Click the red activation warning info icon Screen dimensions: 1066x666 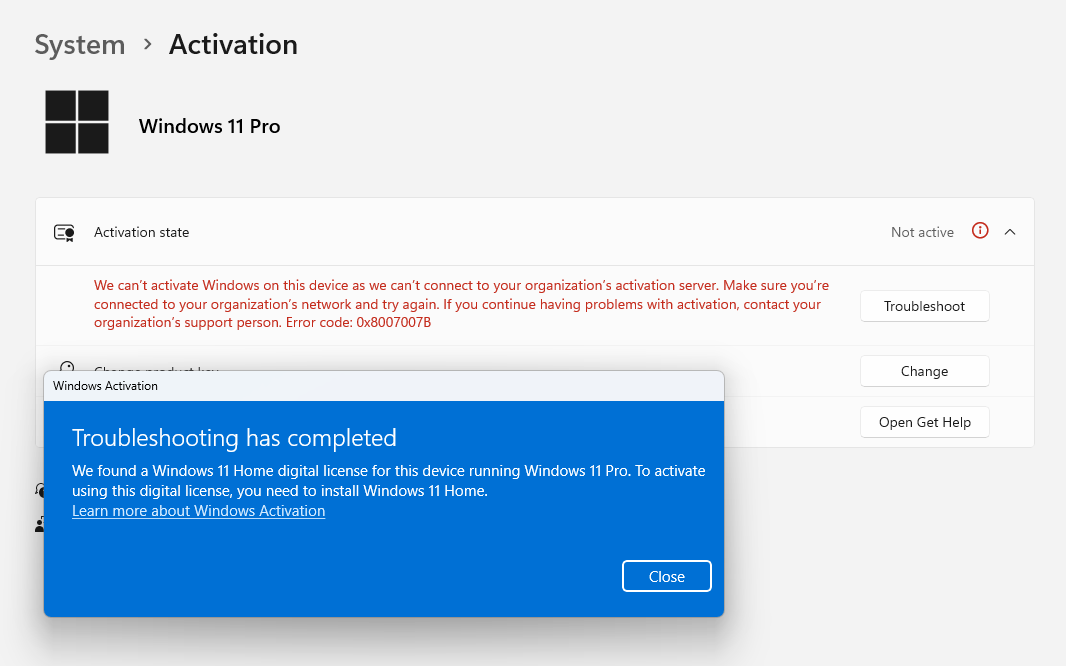tap(980, 231)
